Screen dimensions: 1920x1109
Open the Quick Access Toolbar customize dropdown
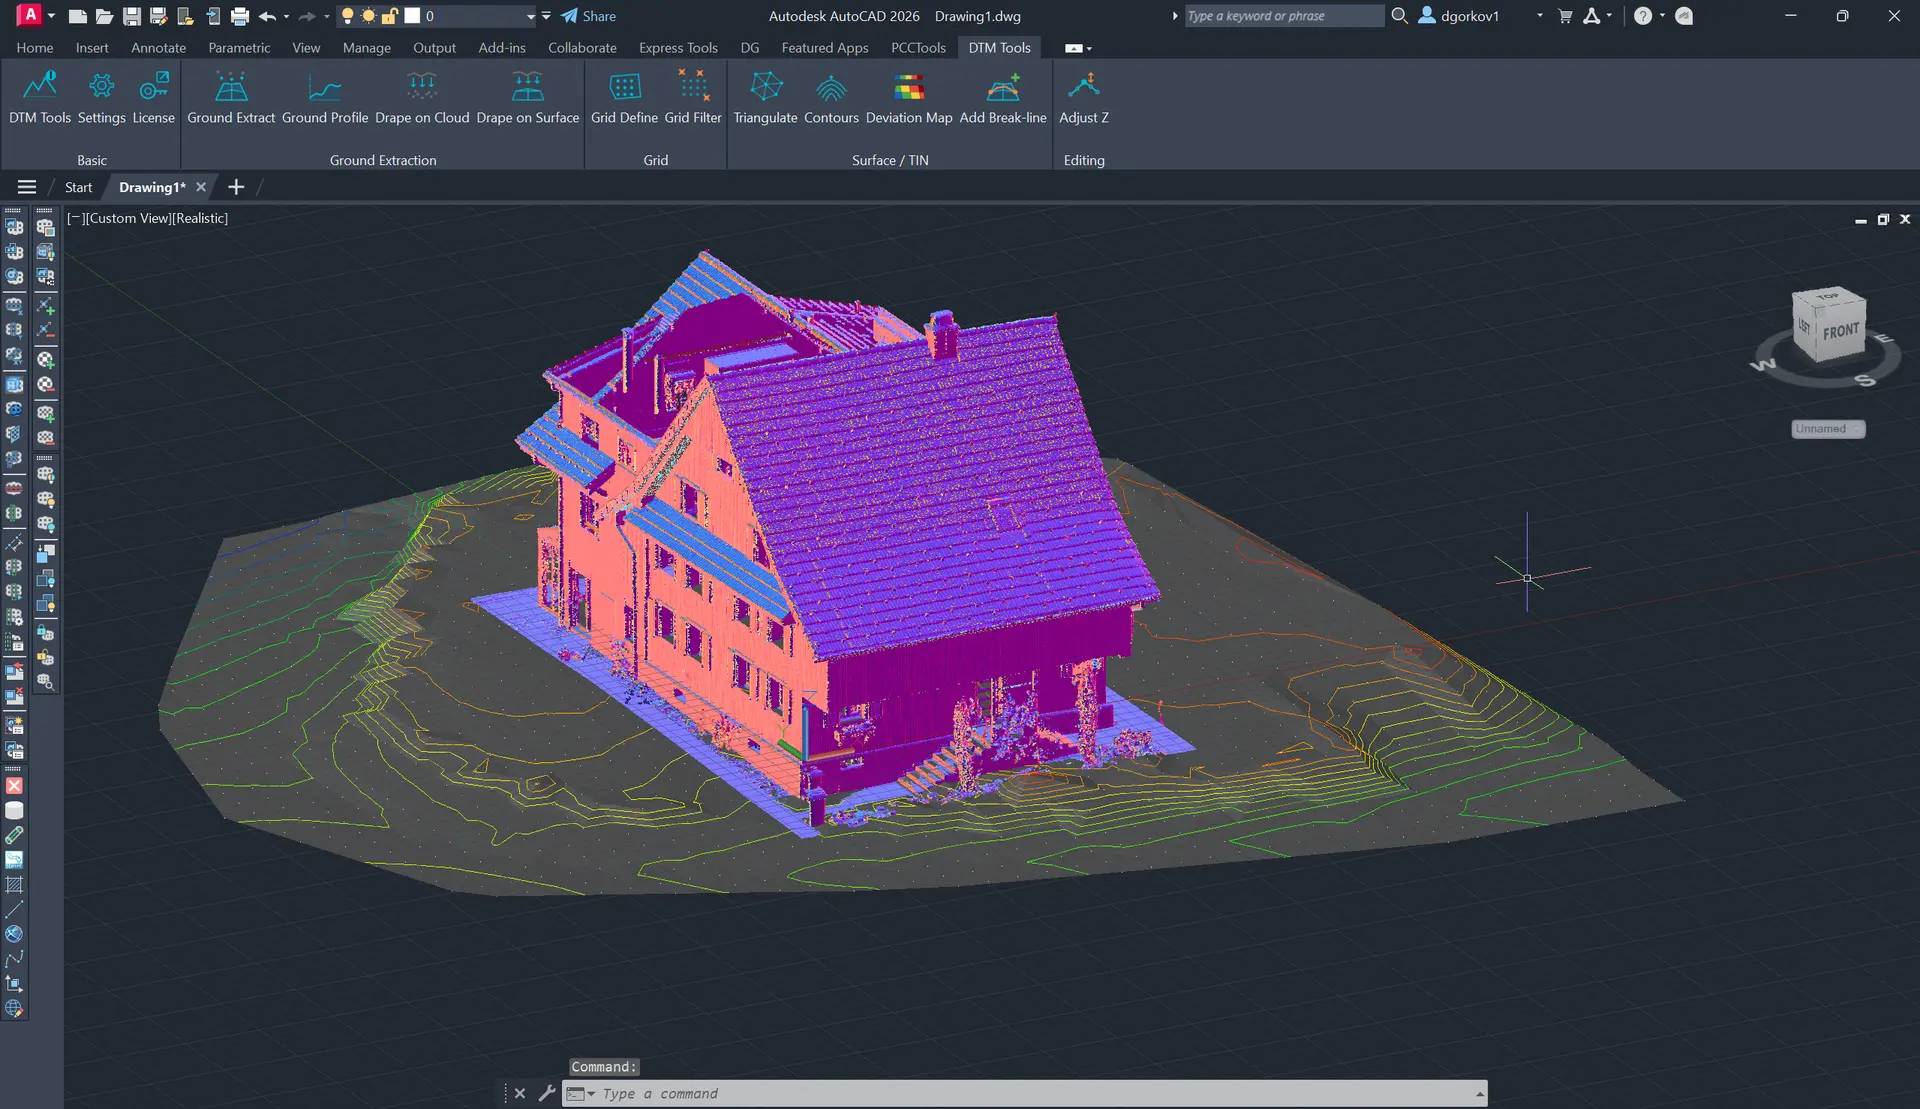546,16
